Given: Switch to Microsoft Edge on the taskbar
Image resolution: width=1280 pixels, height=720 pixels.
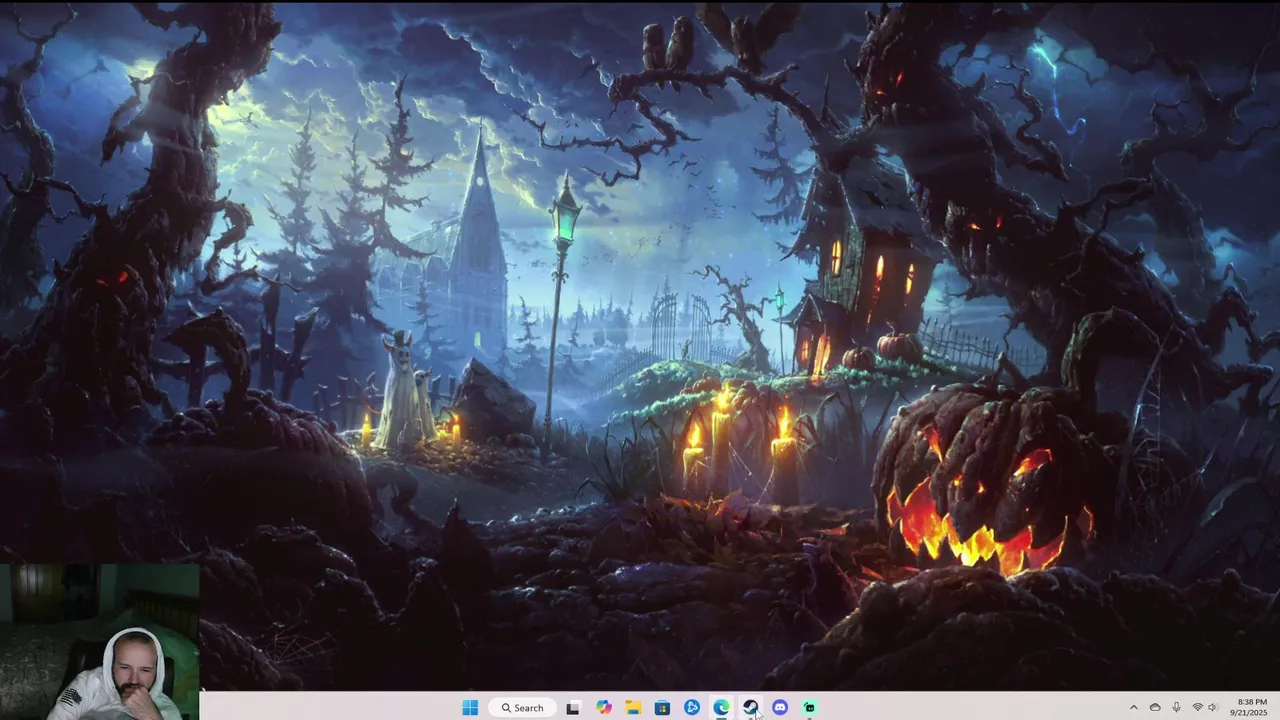Looking at the screenshot, I should [x=721, y=707].
